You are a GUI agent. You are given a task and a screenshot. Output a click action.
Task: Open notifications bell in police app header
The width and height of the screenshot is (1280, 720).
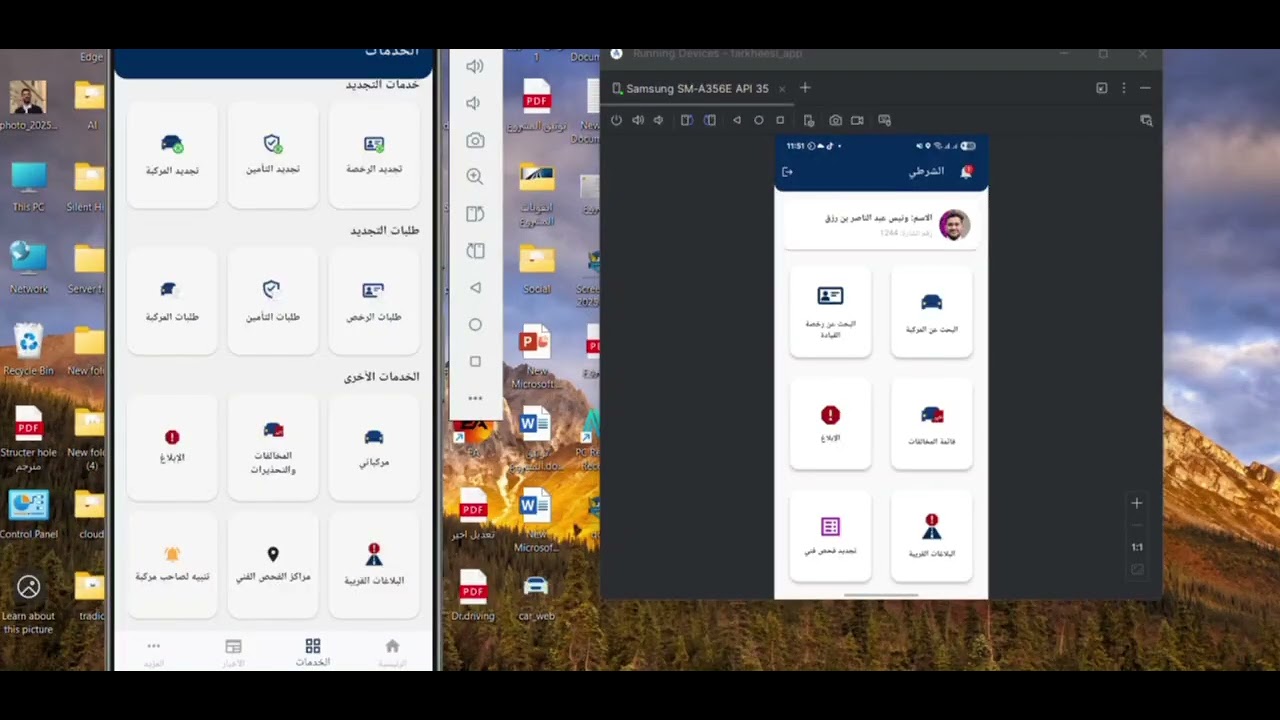tap(966, 172)
